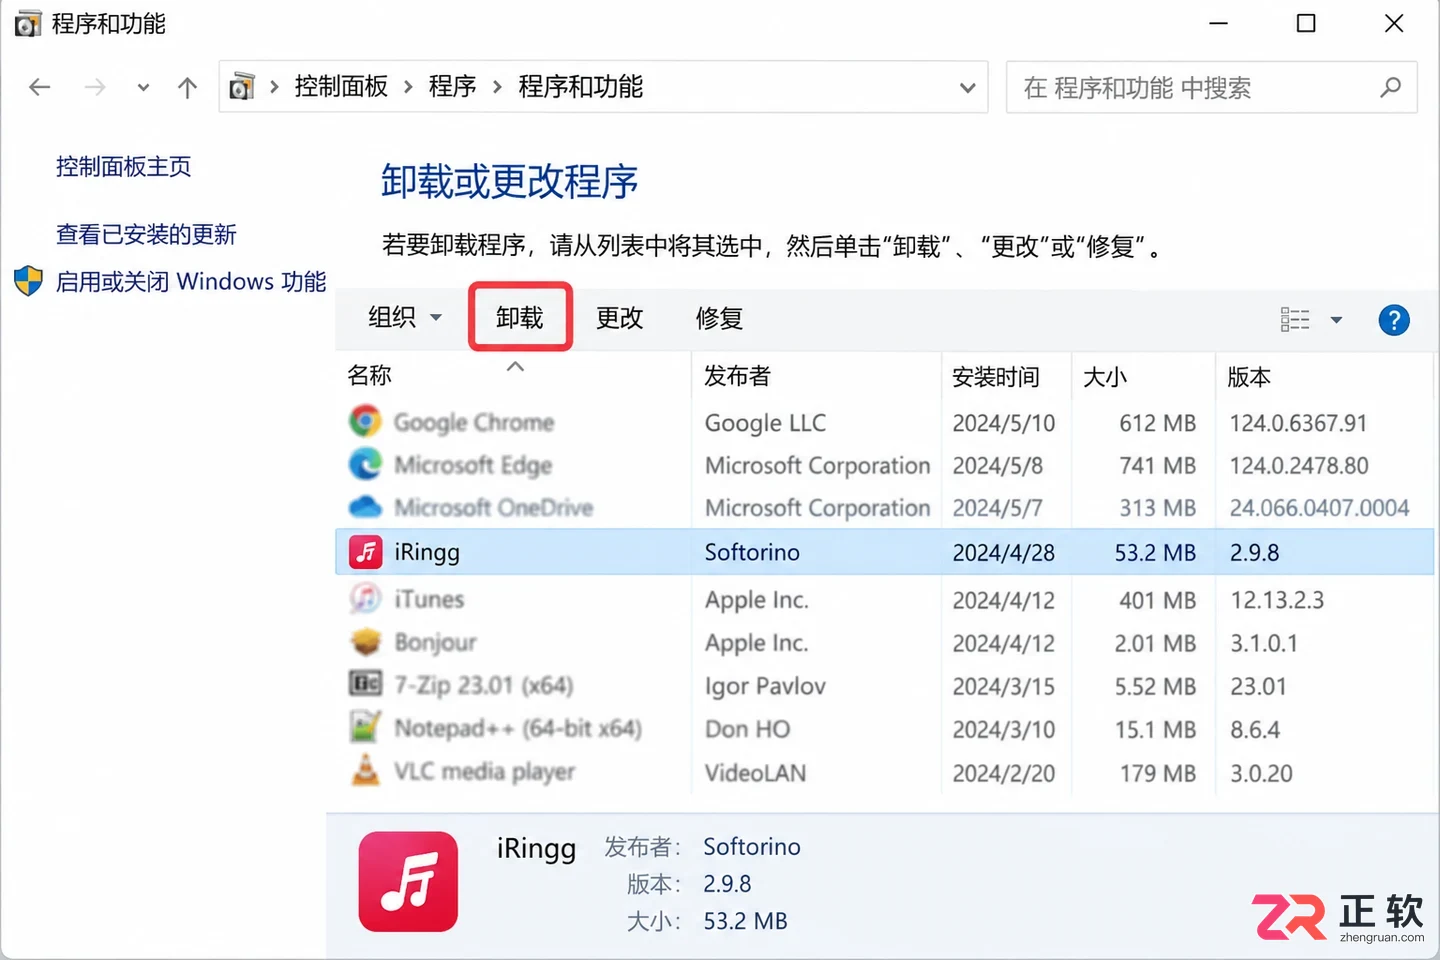Go up one level with the up arrow
This screenshot has width=1440, height=960.
tap(187, 87)
